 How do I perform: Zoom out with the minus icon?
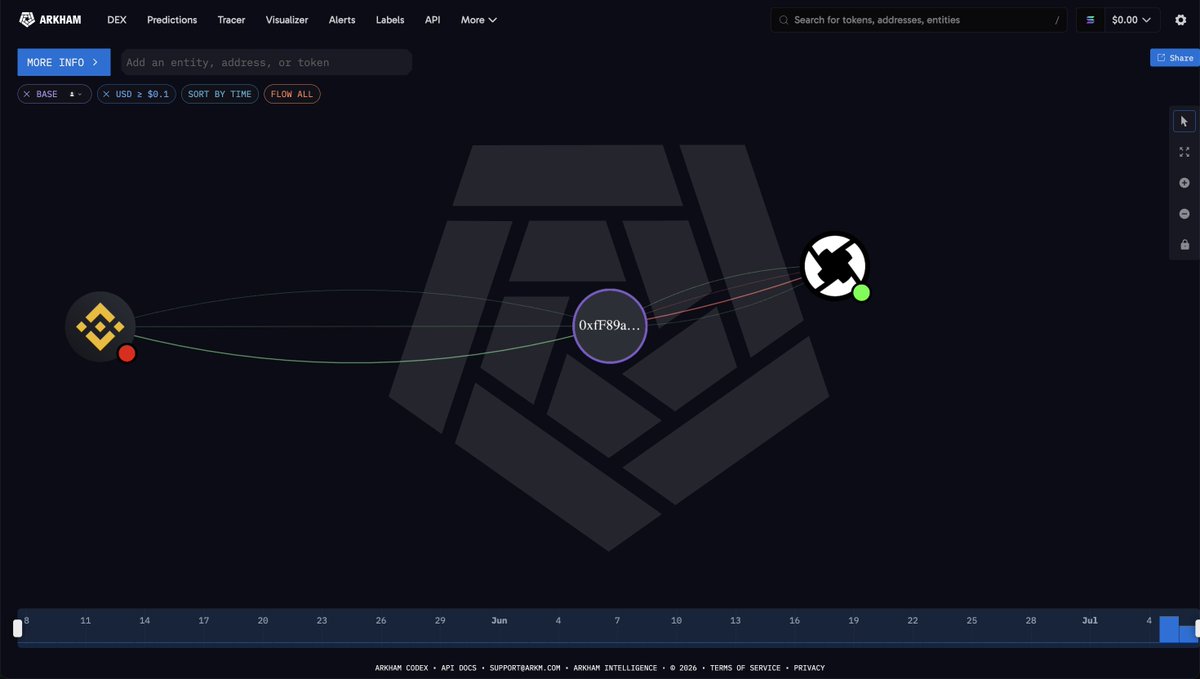(1184, 214)
